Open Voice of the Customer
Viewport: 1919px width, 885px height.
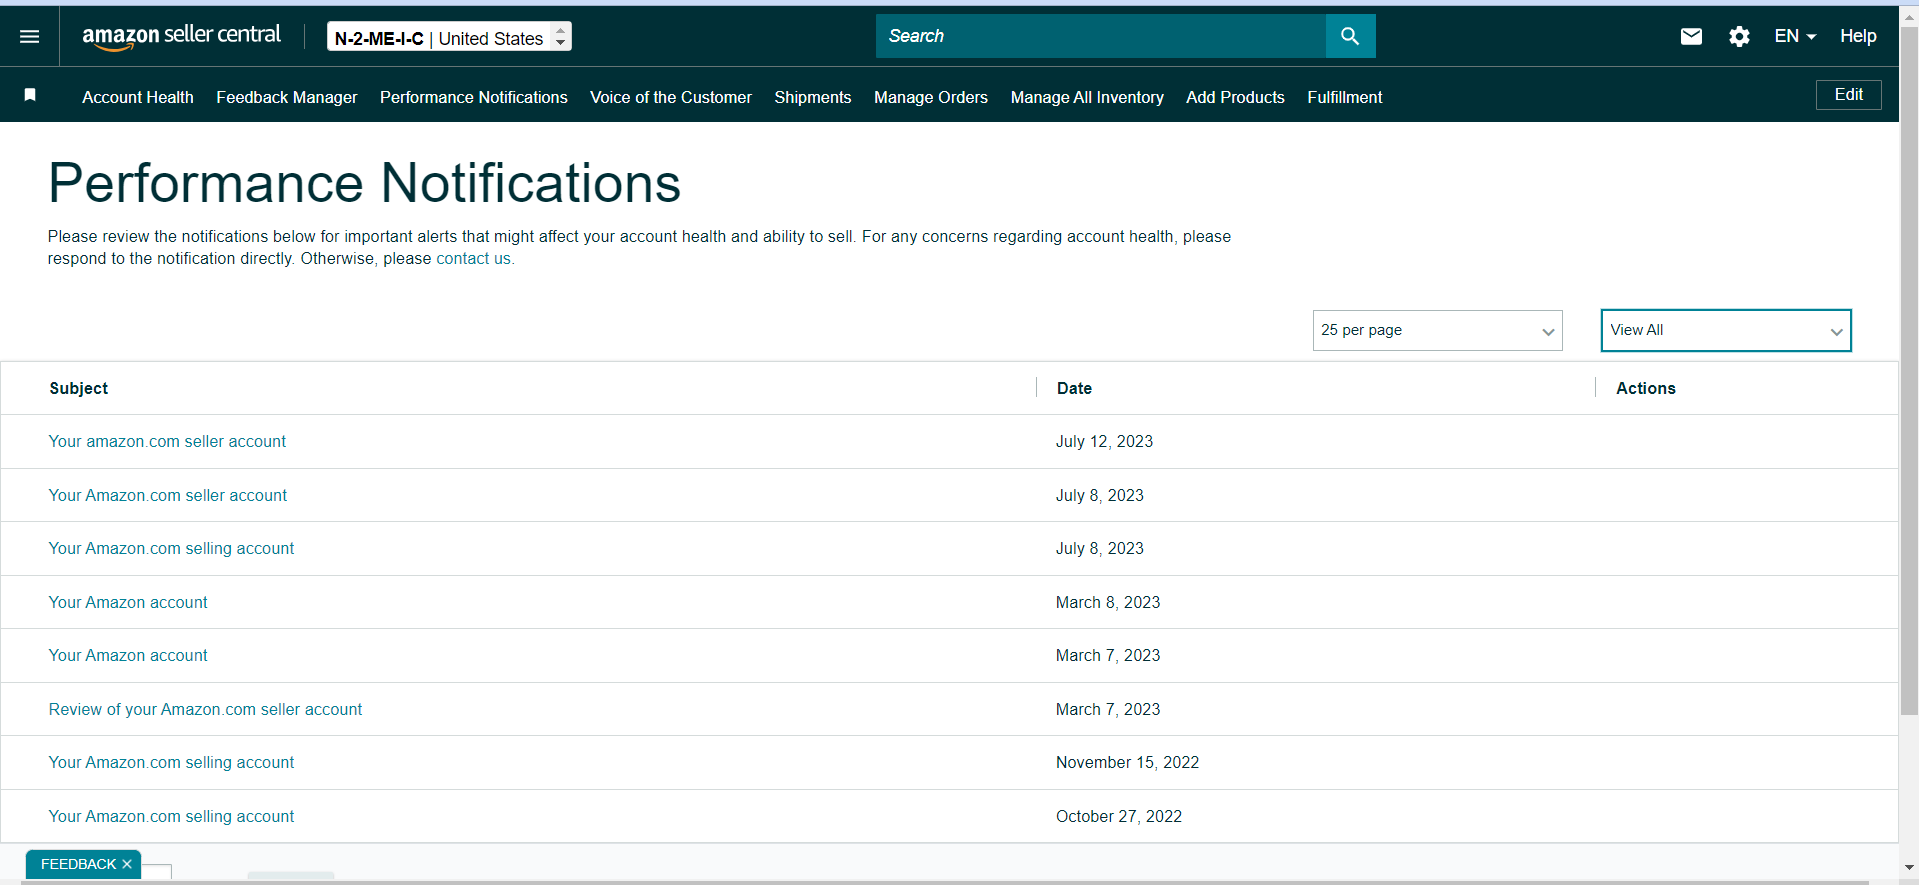coord(671,97)
